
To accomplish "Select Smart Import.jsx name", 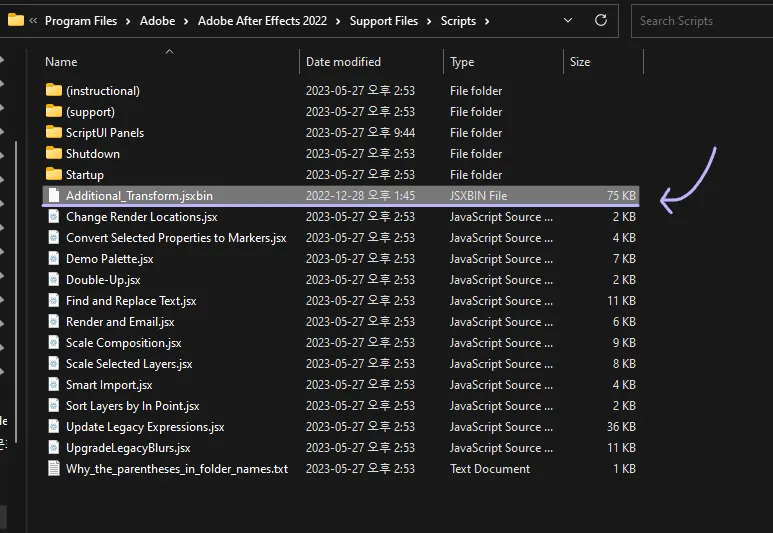I will point(109,385).
